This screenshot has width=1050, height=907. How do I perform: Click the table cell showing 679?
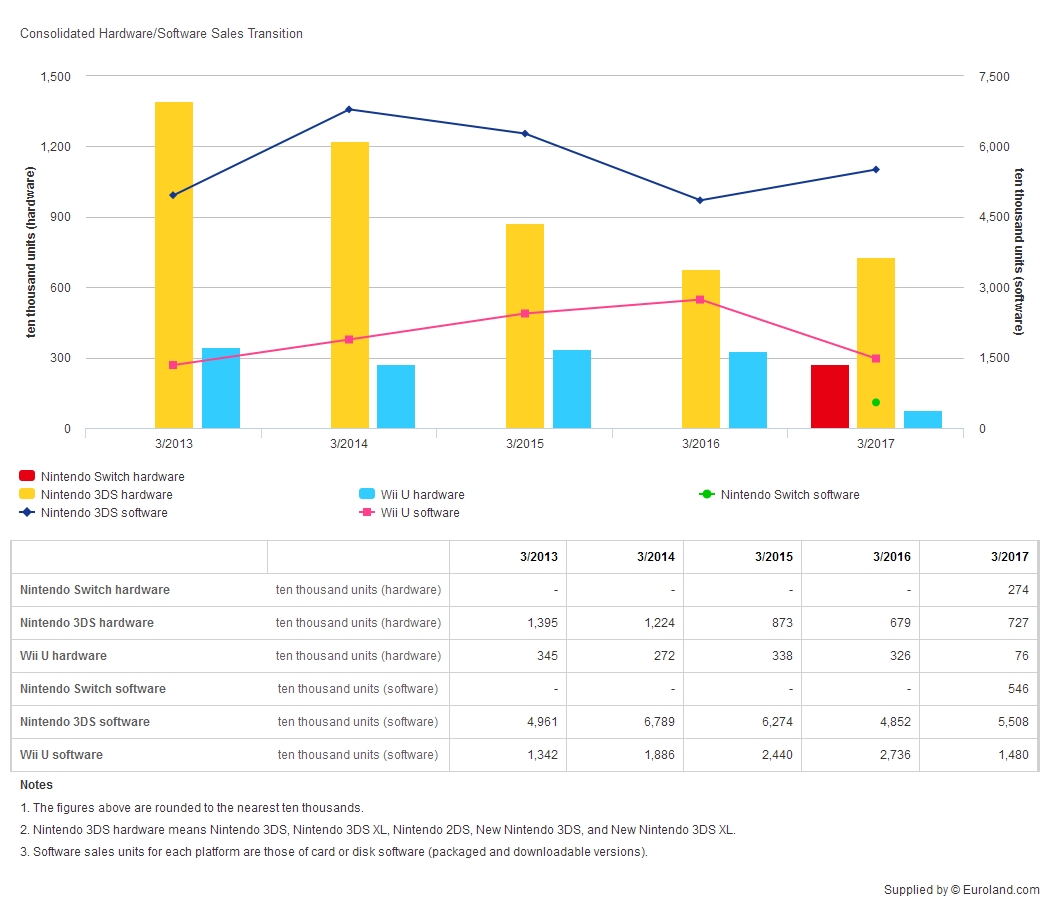point(860,622)
